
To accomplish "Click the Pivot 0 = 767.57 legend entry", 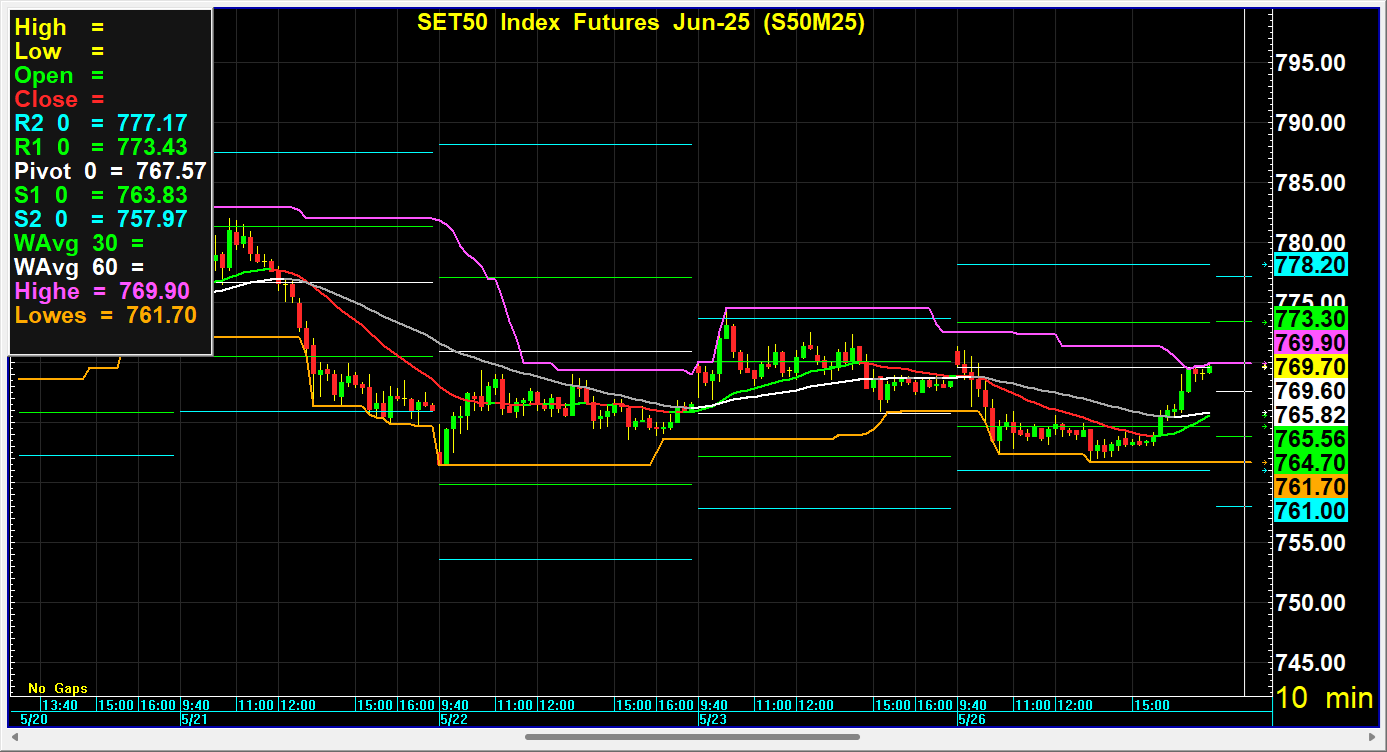I will 110,171.
